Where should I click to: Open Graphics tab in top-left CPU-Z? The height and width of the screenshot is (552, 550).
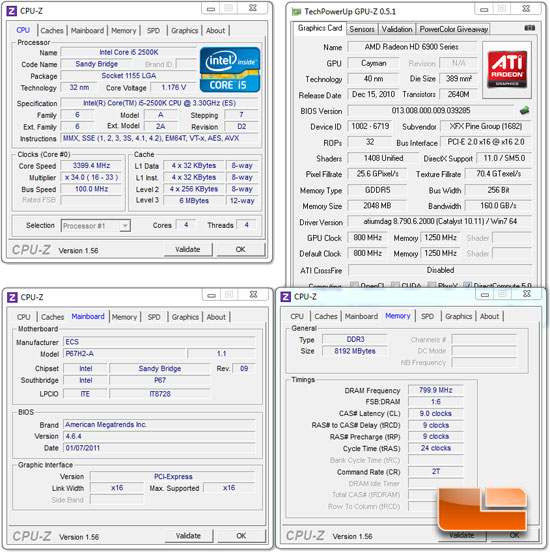tap(185, 31)
